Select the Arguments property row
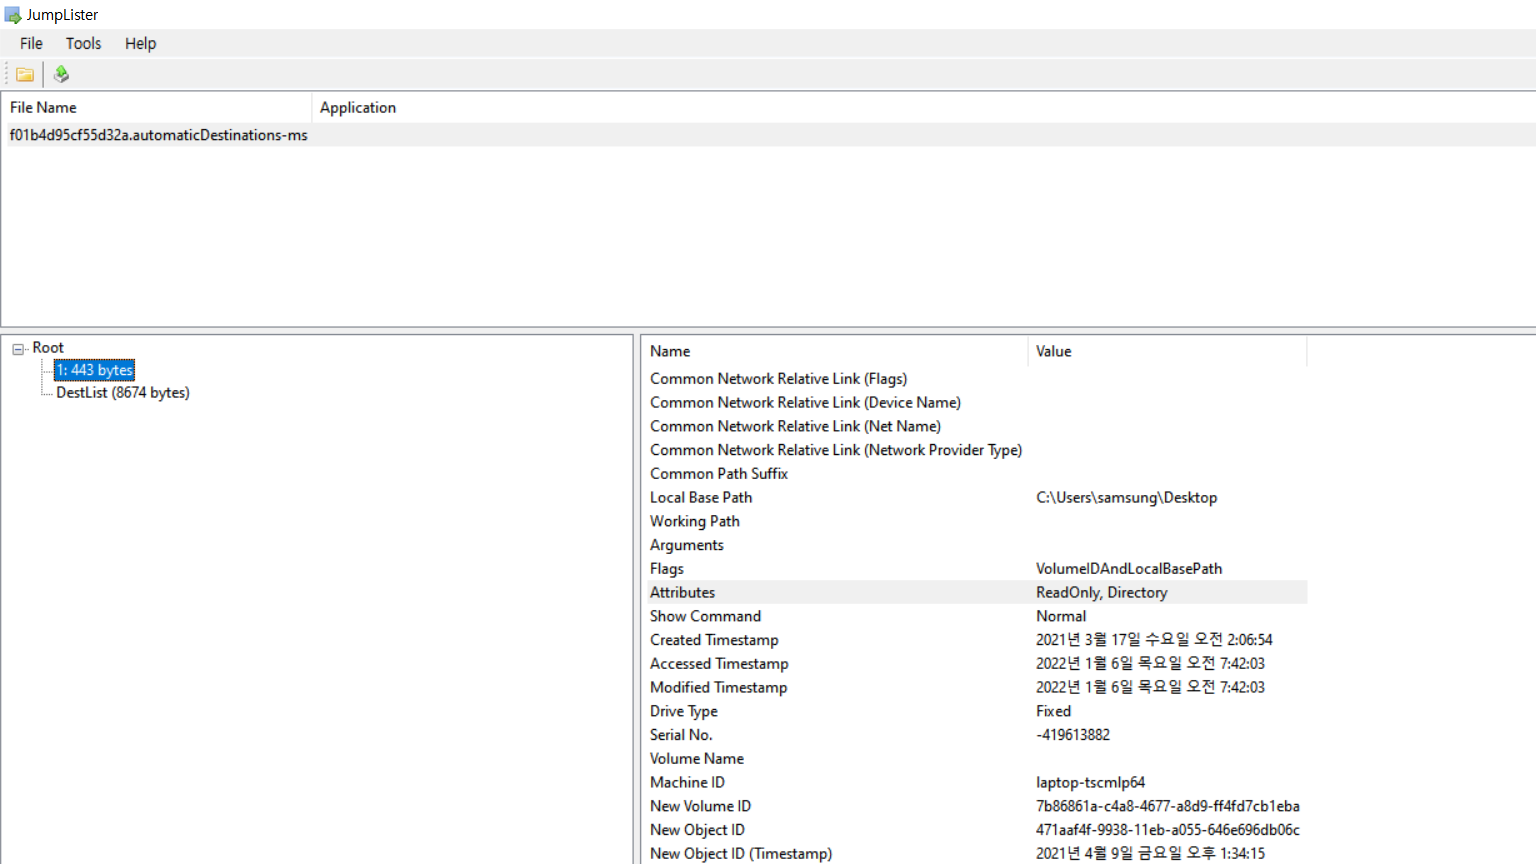The height and width of the screenshot is (864, 1536). [x=976, y=545]
